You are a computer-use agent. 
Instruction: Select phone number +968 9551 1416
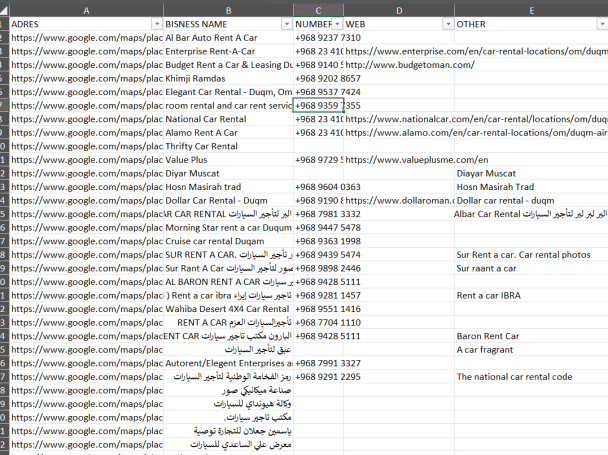pos(318,309)
